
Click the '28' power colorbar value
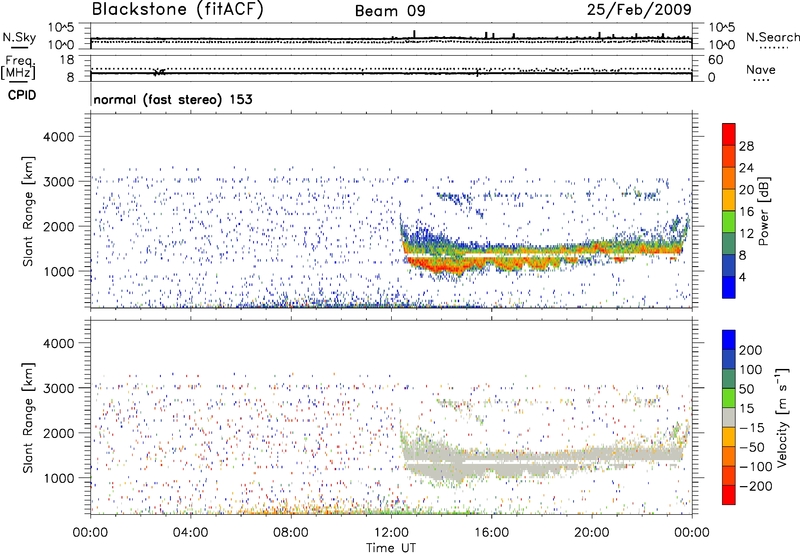746,146
